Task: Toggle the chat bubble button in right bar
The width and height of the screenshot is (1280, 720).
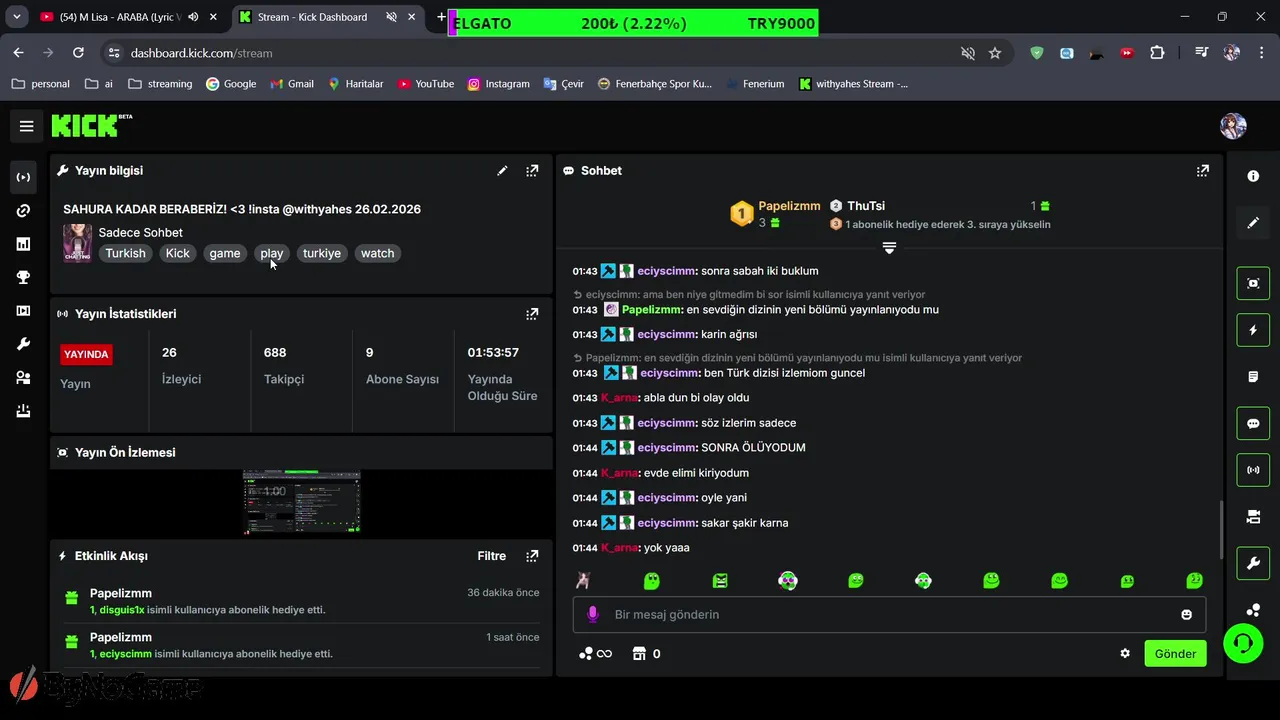Action: pyautogui.click(x=1253, y=424)
